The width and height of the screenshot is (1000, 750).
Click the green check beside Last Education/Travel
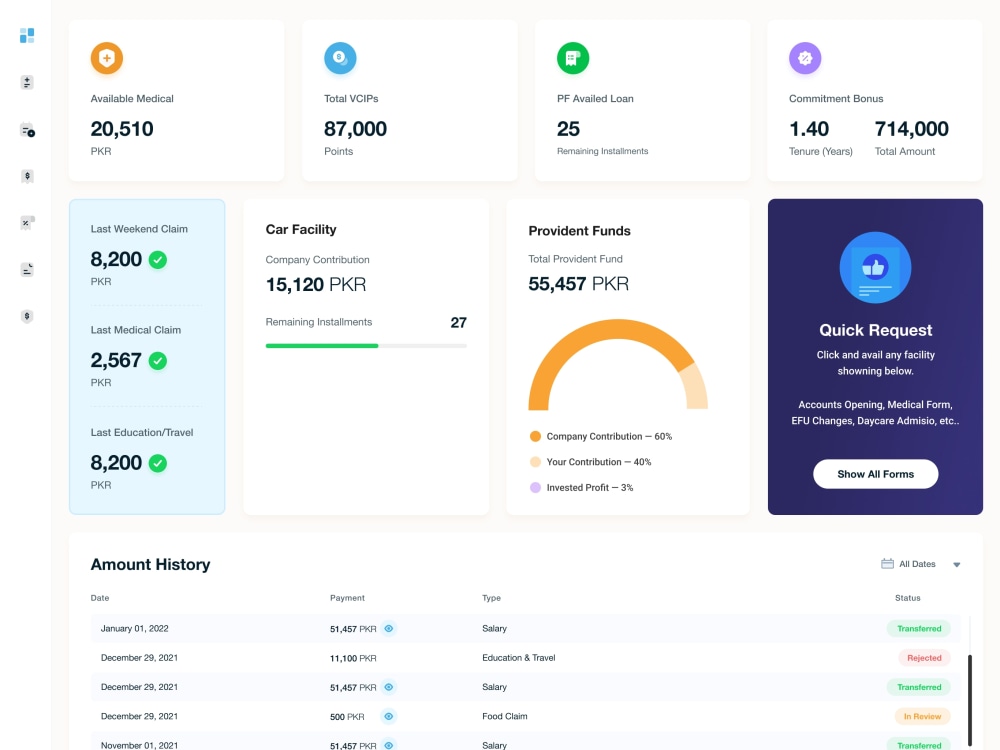tap(158, 463)
